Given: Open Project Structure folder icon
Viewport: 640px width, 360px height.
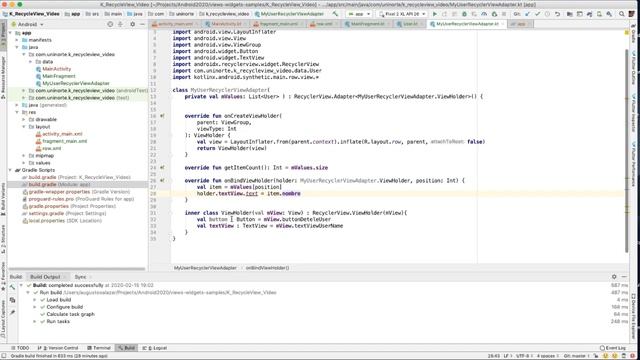Looking at the screenshot, I should pos(569,14).
